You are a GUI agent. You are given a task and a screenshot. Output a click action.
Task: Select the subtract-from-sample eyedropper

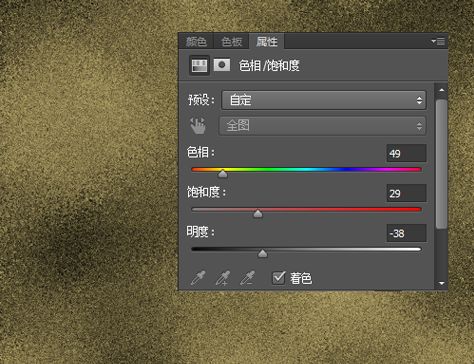(247, 278)
